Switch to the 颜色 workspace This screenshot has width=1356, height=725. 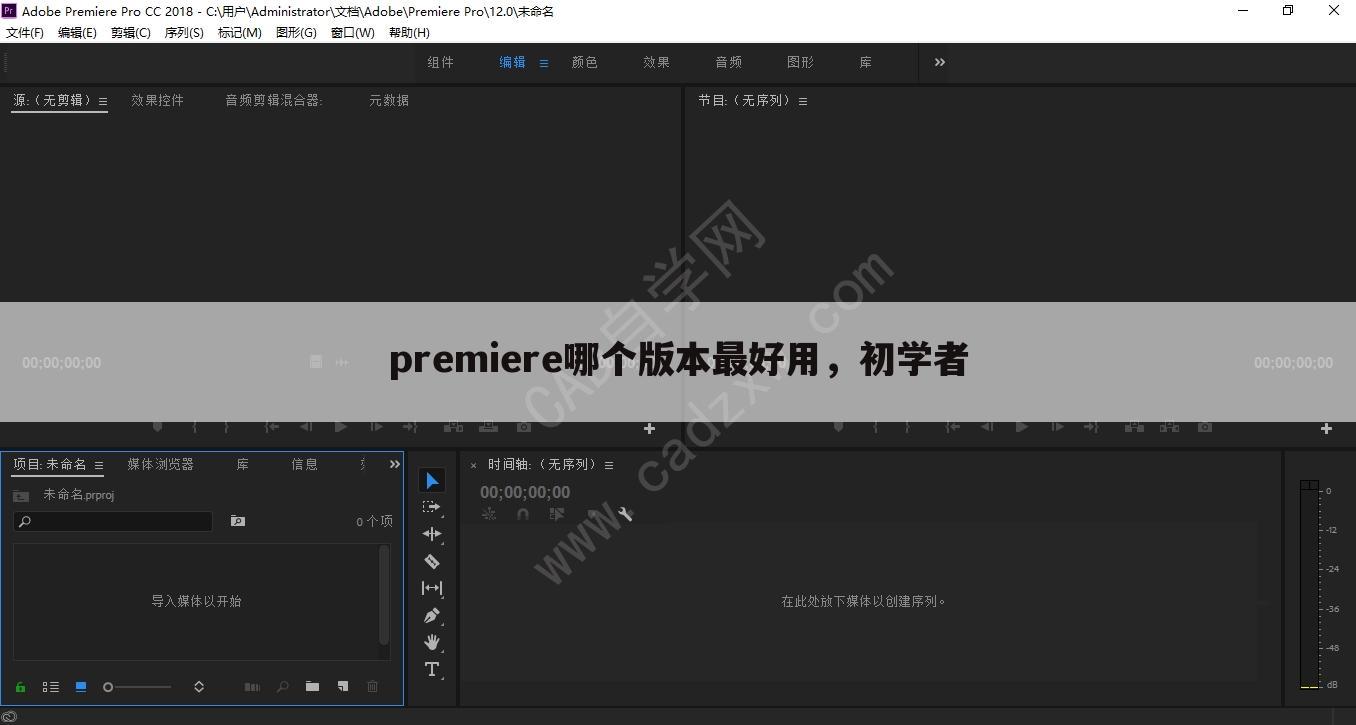pos(585,62)
